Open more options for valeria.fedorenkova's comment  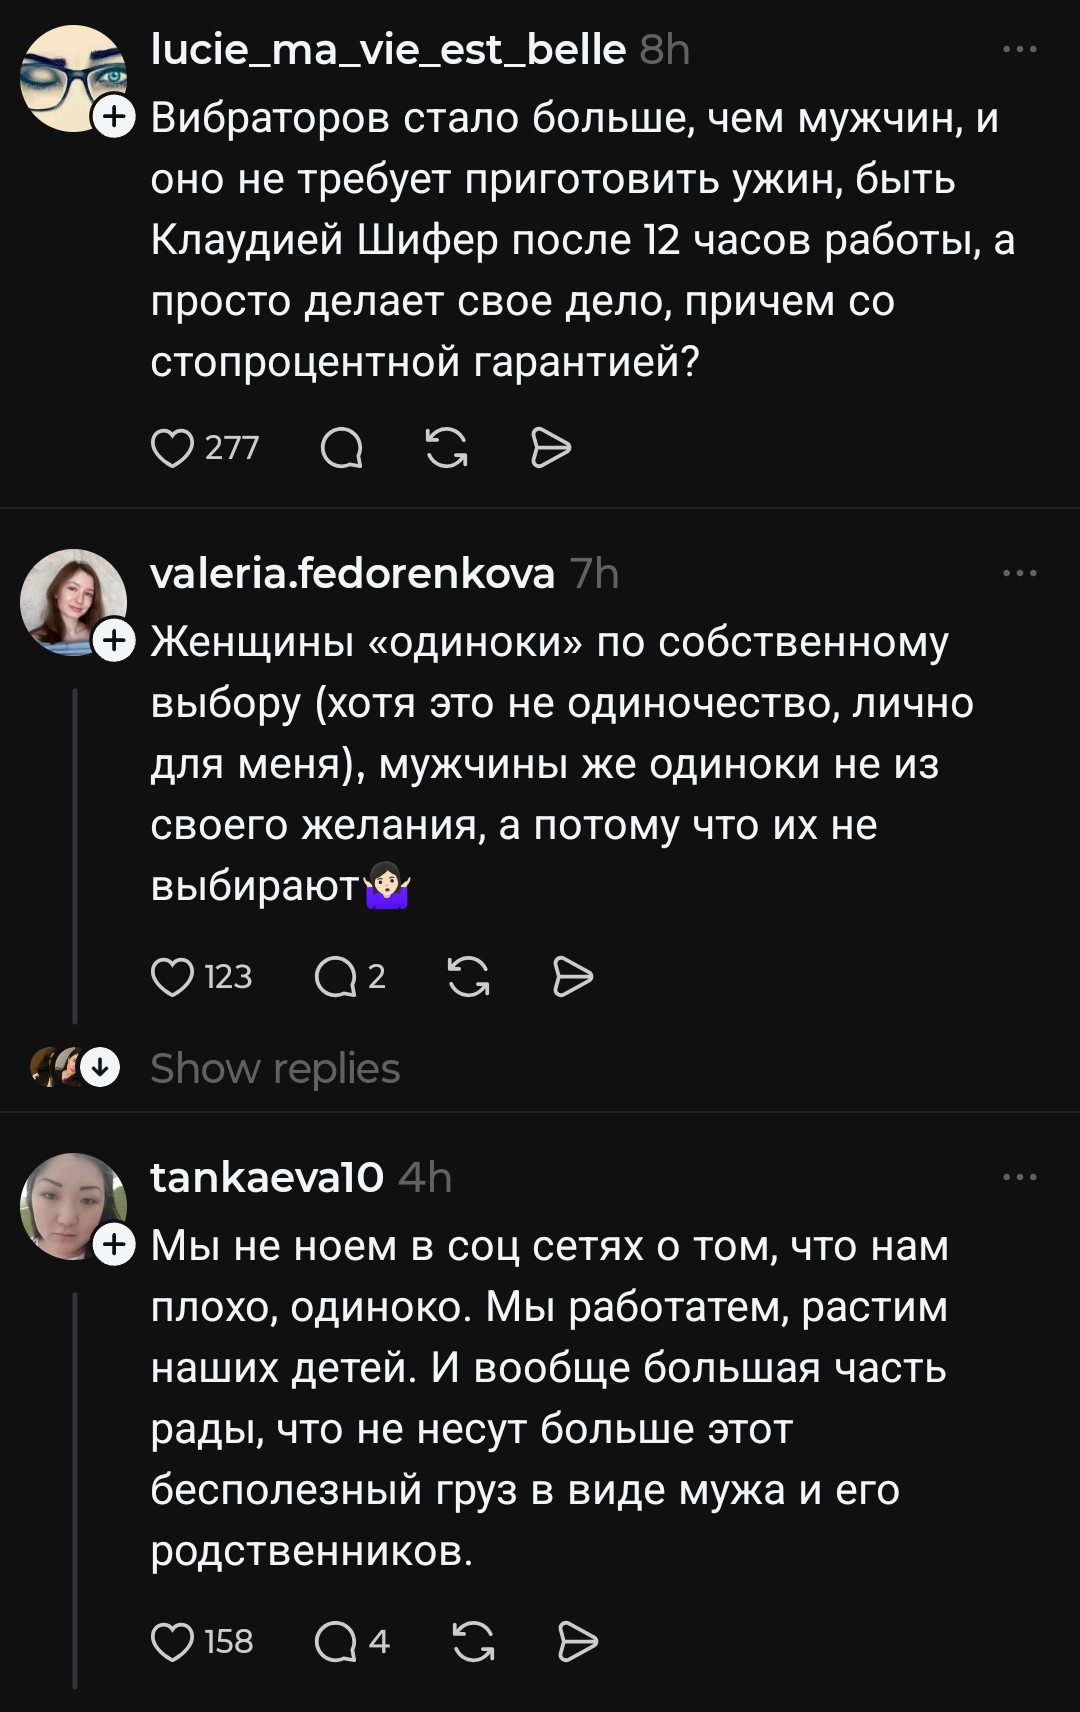pyautogui.click(x=1019, y=573)
